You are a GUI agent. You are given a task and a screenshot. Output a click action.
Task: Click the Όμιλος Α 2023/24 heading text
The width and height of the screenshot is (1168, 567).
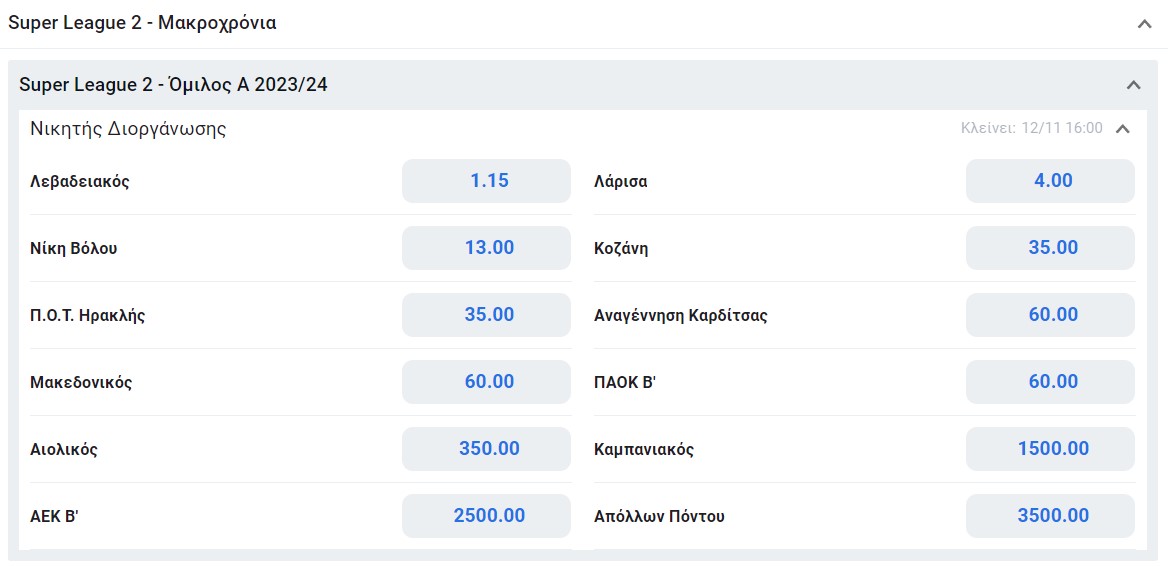click(x=174, y=85)
